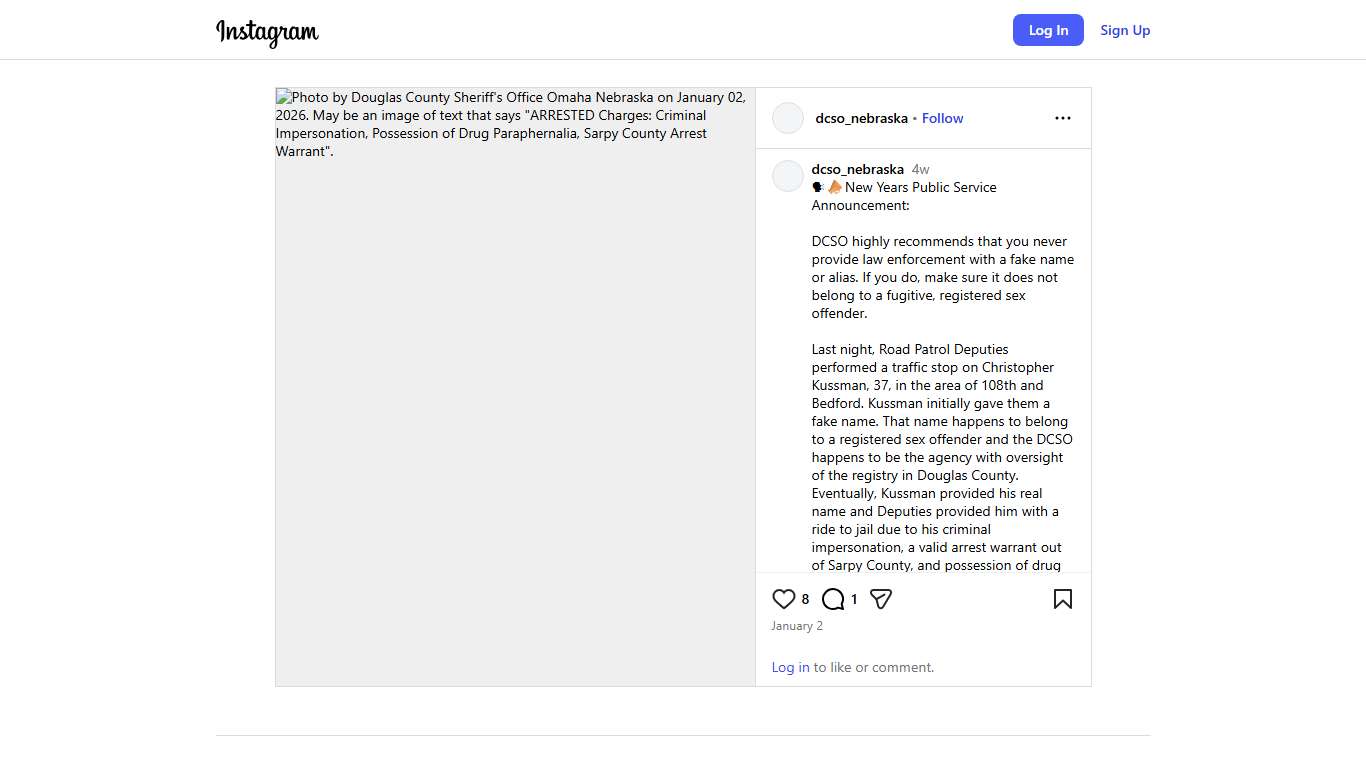The width and height of the screenshot is (1366, 768).
Task: Click the megaphone emoji in the caption
Action: pyautogui.click(x=835, y=187)
